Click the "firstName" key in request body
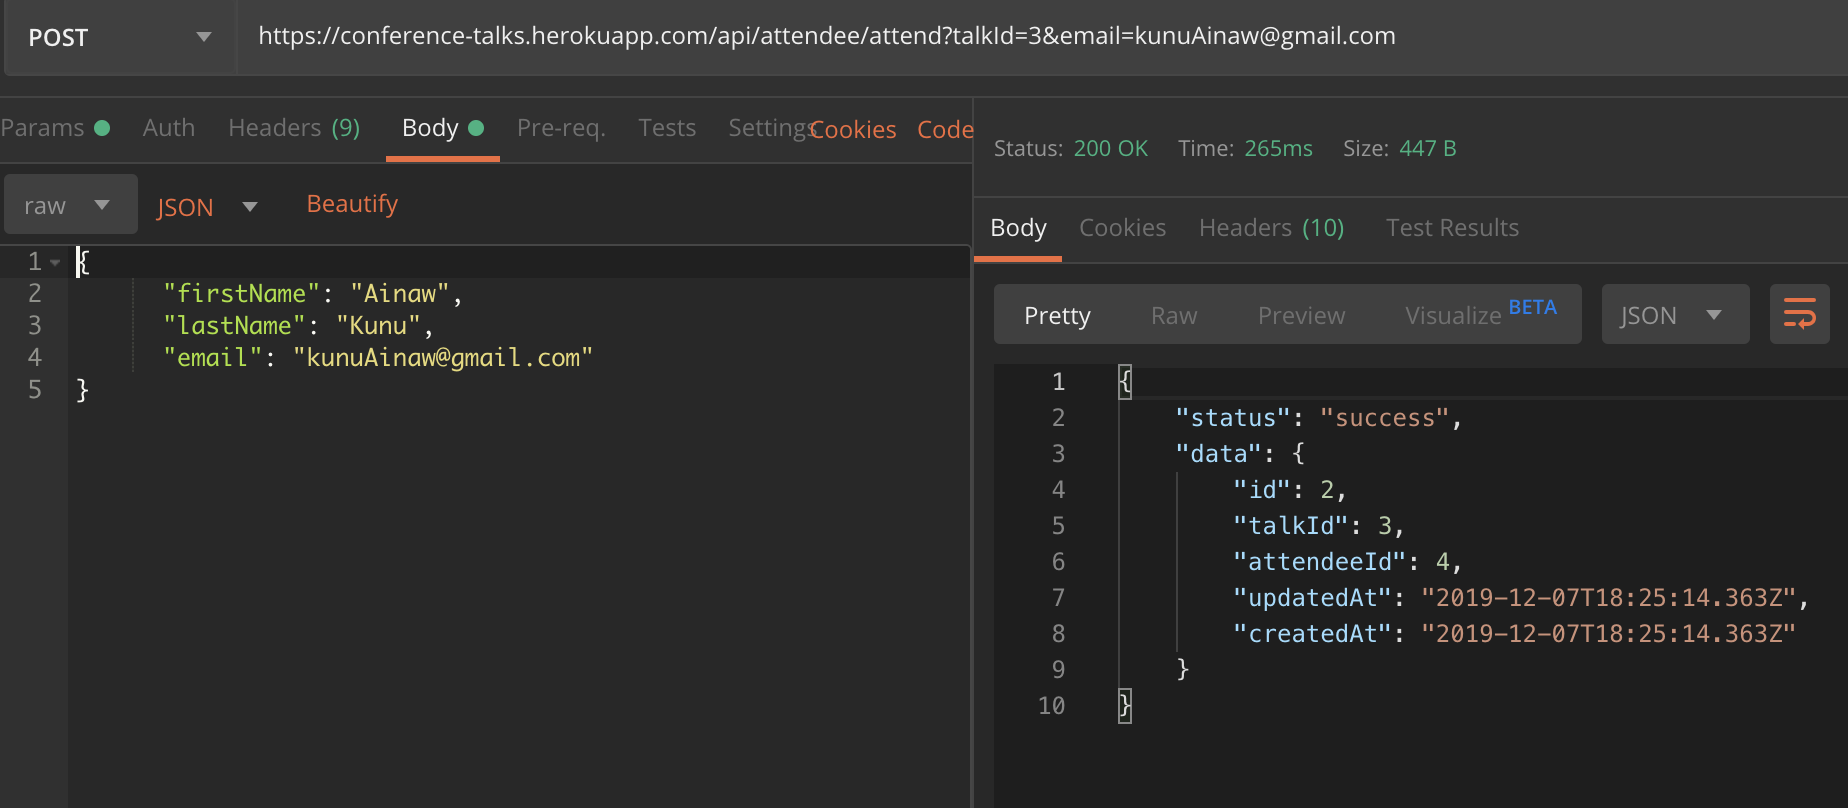This screenshot has width=1848, height=808. (241, 294)
